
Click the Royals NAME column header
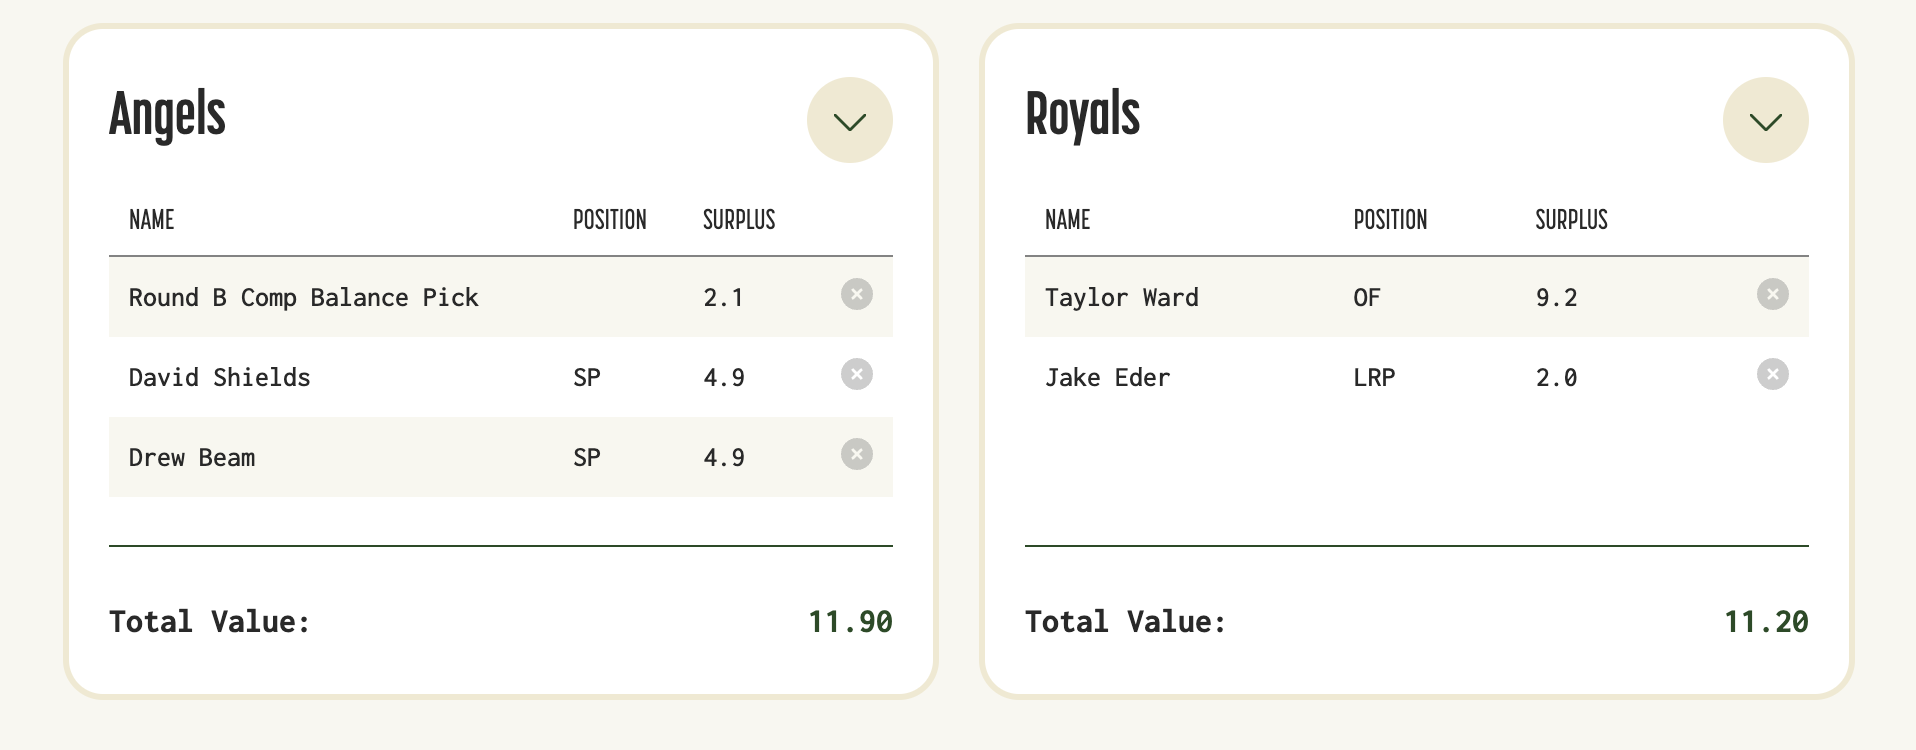(x=1067, y=220)
